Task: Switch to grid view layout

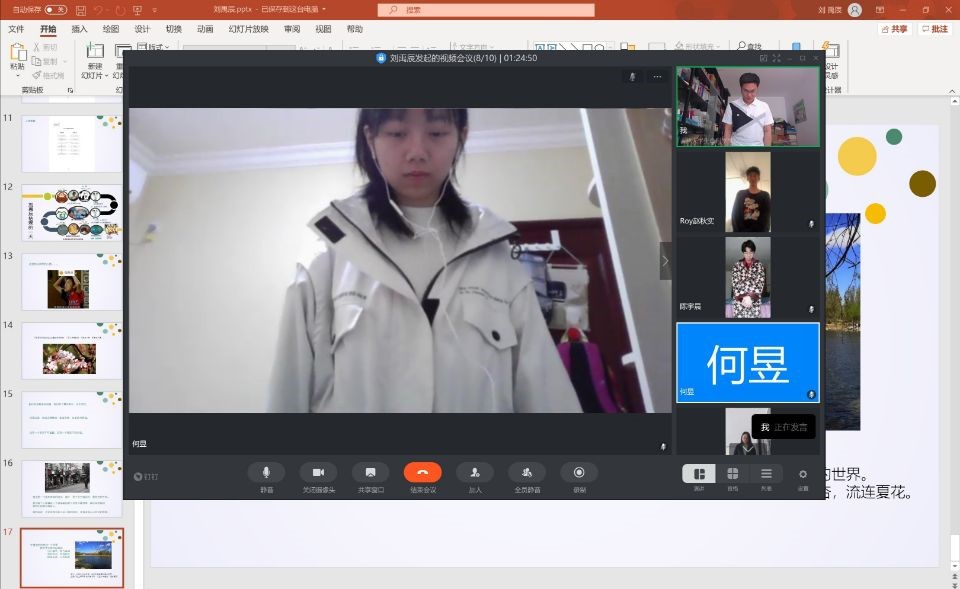Action: pyautogui.click(x=732, y=473)
